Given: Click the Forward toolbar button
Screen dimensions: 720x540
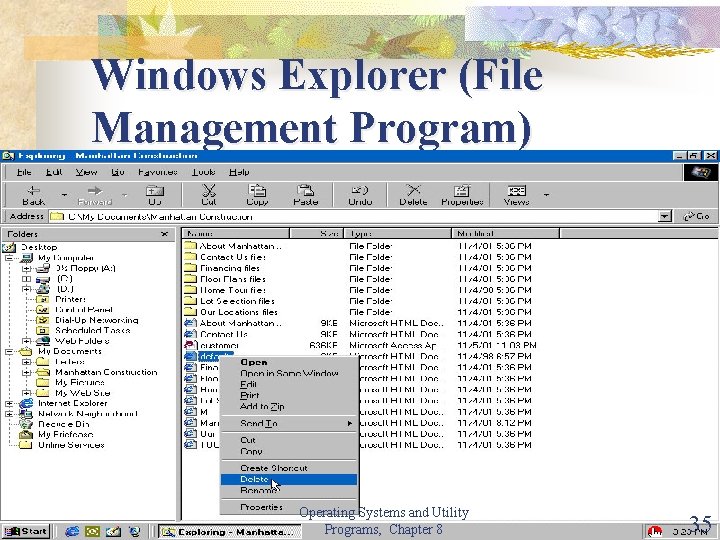Looking at the screenshot, I should (x=95, y=195).
